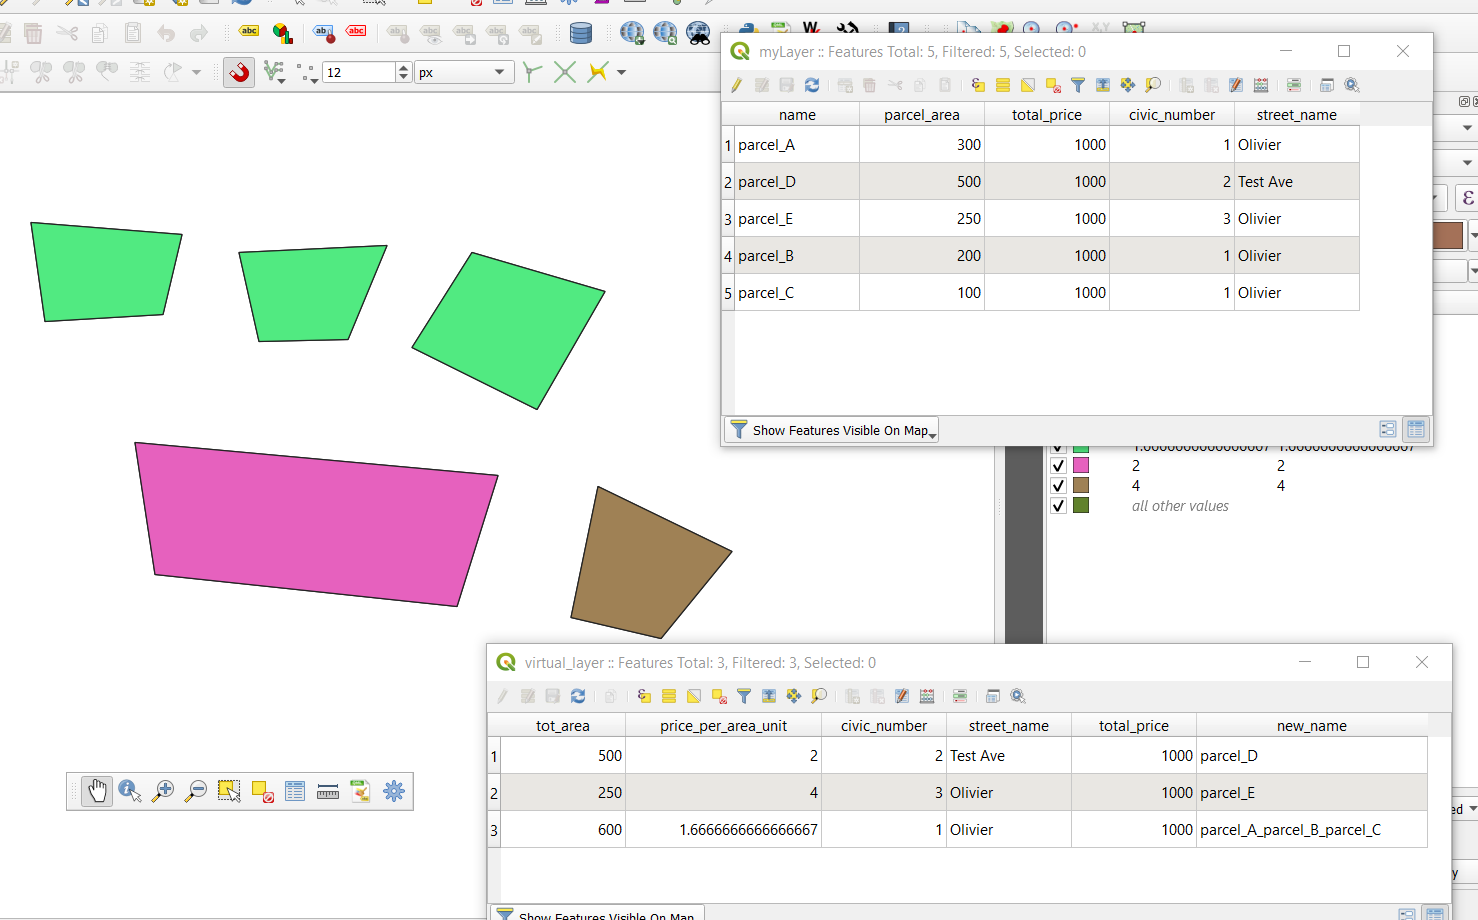Screen dimensions: 1478x920
Task: Select the Pan Map hand tool
Action: coord(97,791)
